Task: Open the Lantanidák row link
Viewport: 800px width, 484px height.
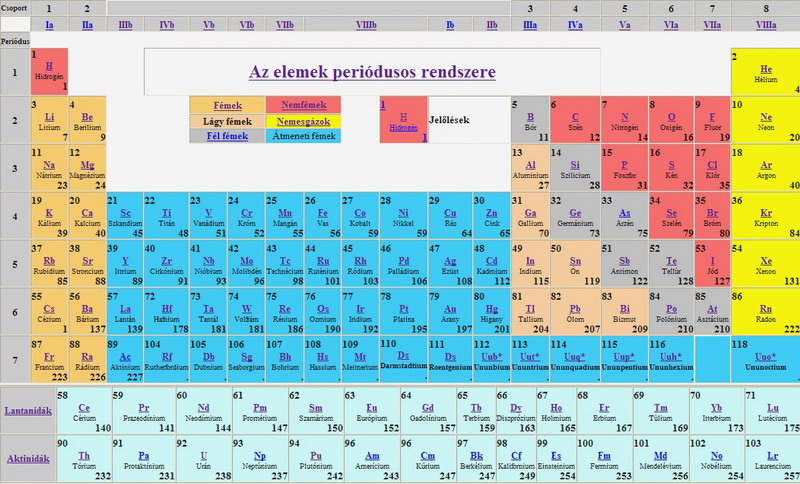Action: click(x=28, y=411)
